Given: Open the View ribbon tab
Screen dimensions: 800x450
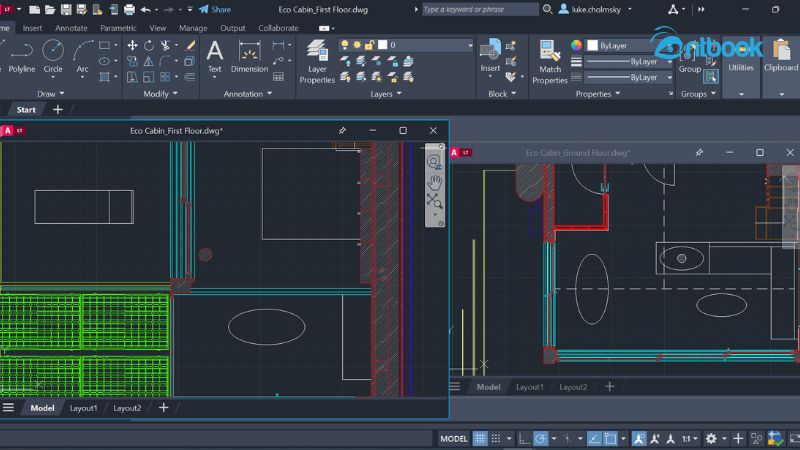Looking at the screenshot, I should [158, 28].
